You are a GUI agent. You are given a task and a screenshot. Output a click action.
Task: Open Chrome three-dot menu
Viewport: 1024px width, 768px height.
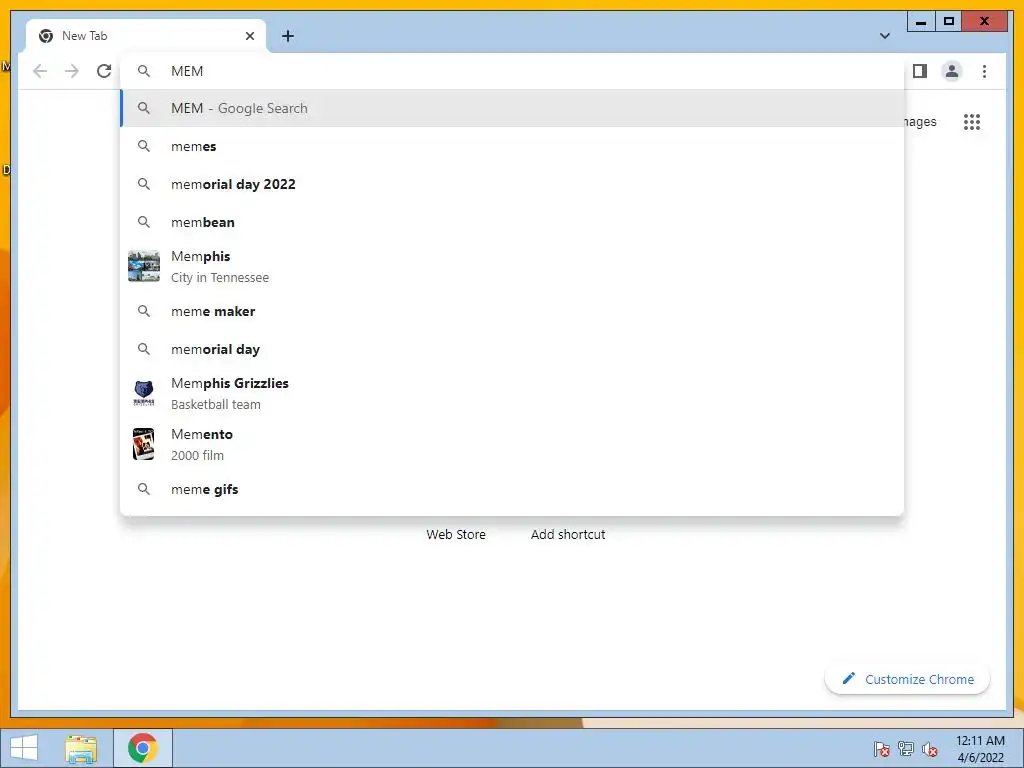click(984, 71)
